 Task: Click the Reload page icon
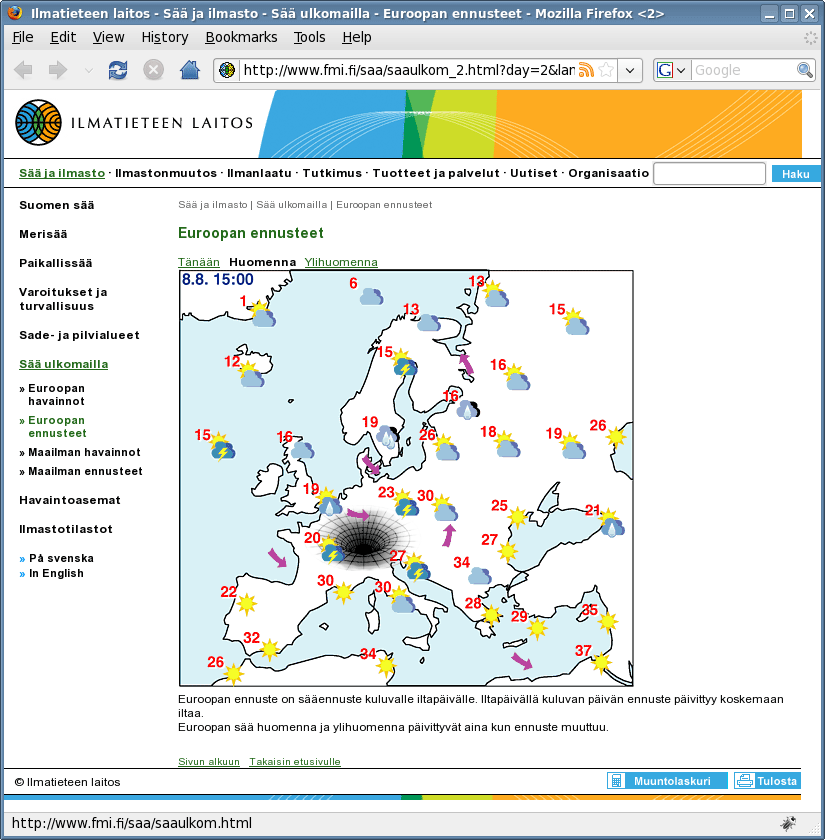coord(118,70)
